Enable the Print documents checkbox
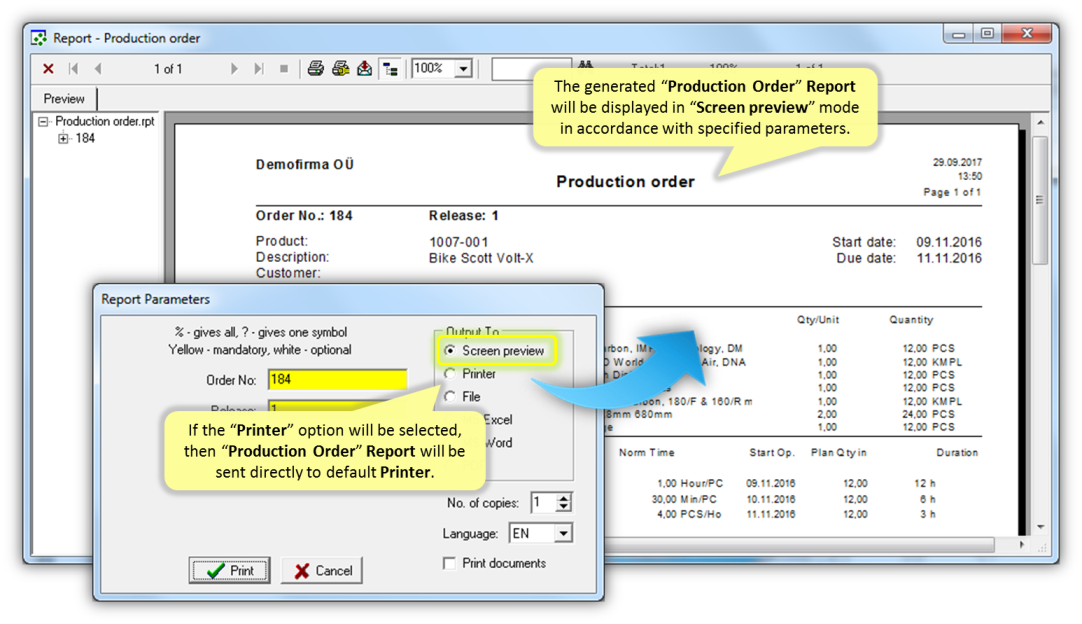Viewport: 1082px width, 624px height. 449,563
